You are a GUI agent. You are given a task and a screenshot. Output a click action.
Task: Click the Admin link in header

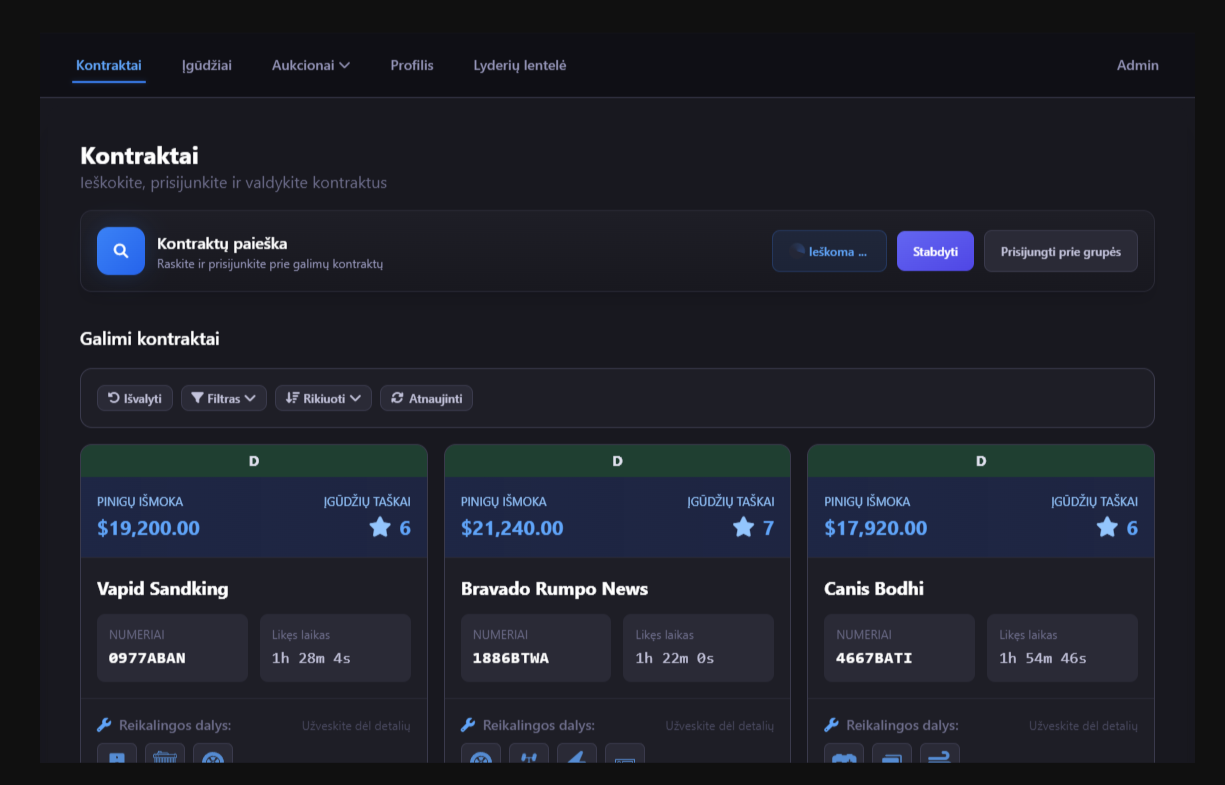[1137, 65]
